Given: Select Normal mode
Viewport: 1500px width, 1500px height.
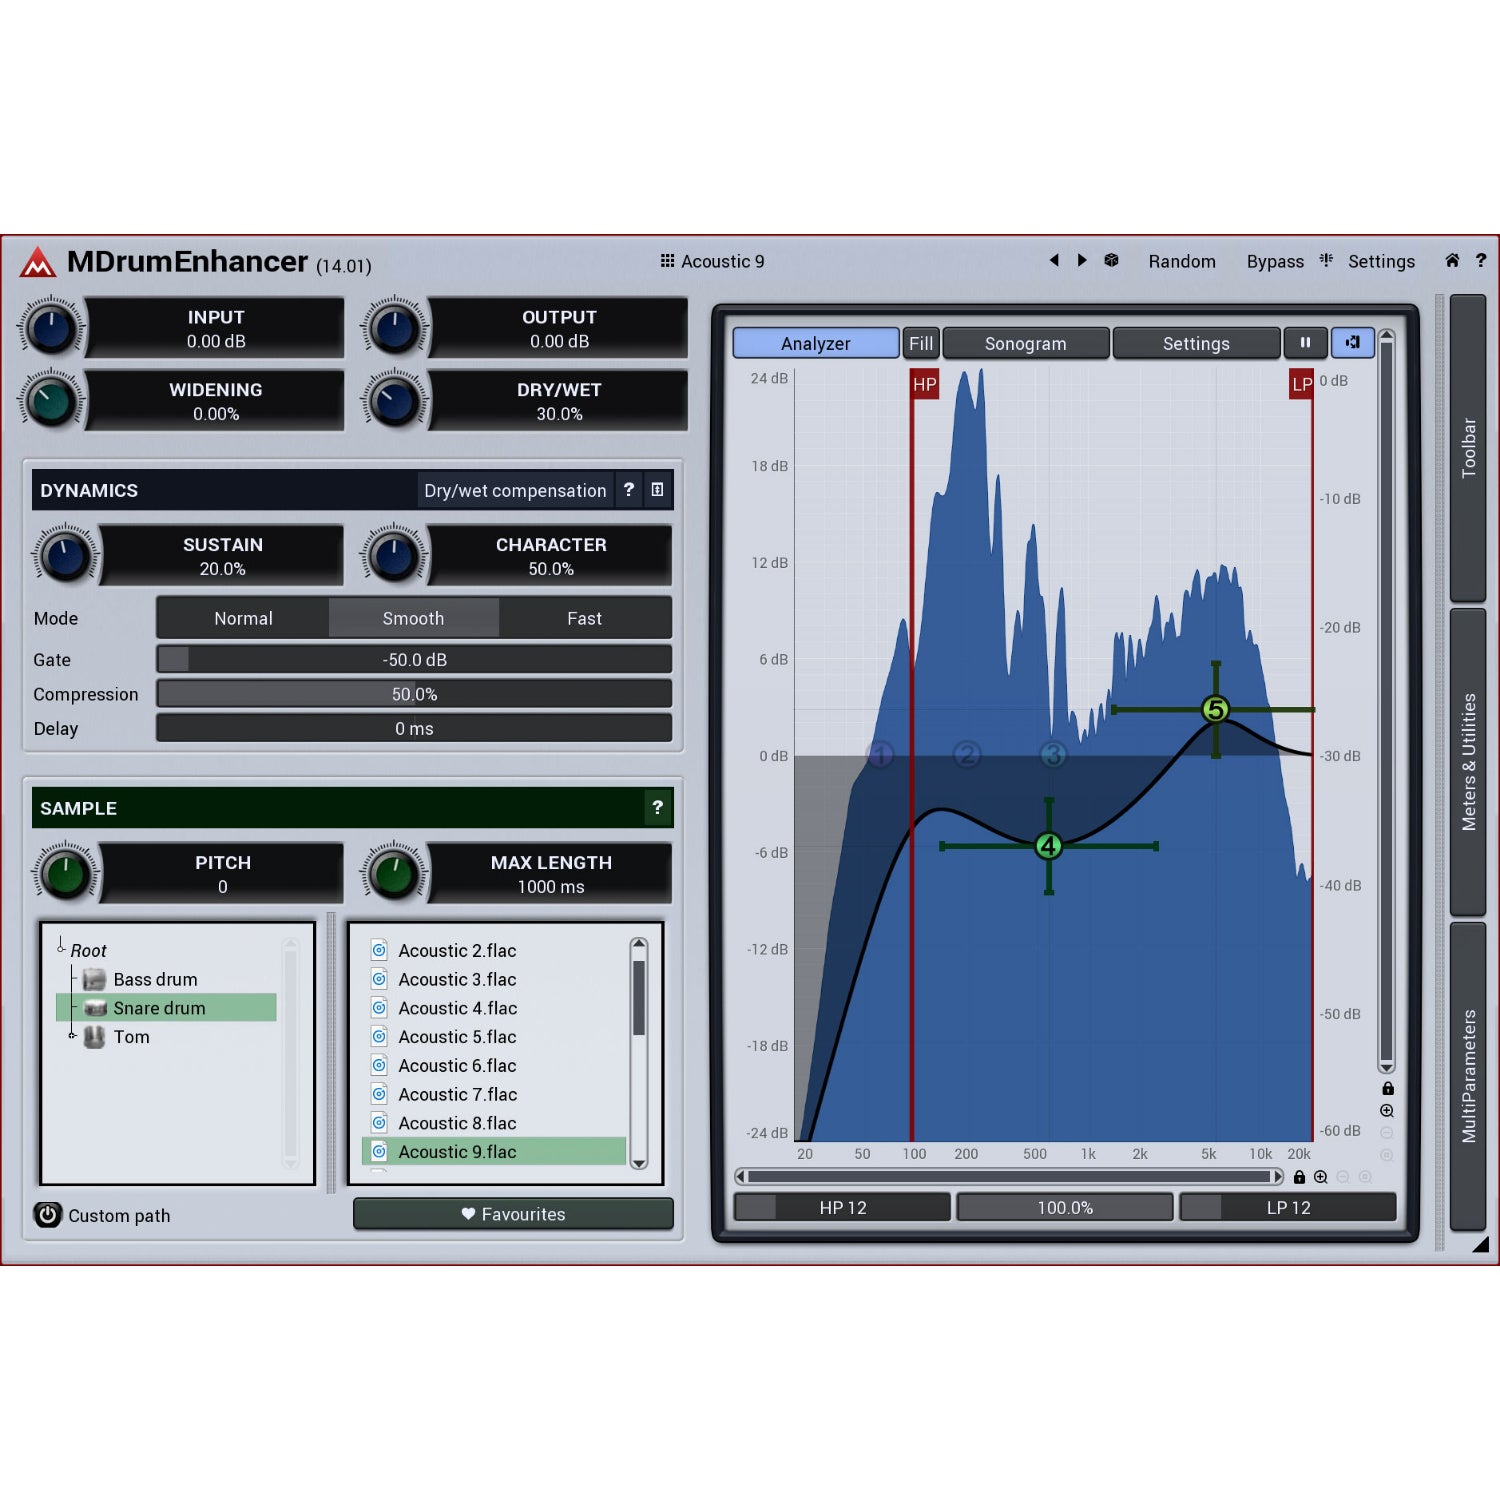Looking at the screenshot, I should (243, 618).
